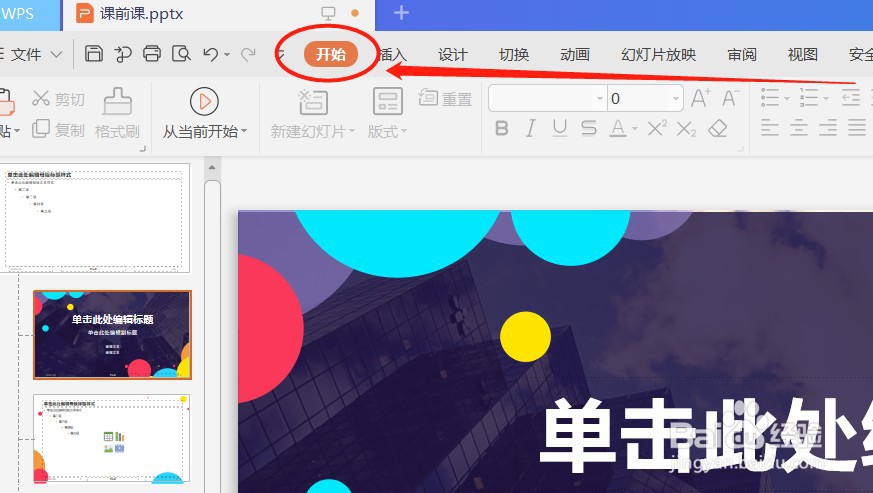Image resolution: width=873 pixels, height=493 pixels.
Task: Switch to the 审阅 tab
Action: (742, 54)
